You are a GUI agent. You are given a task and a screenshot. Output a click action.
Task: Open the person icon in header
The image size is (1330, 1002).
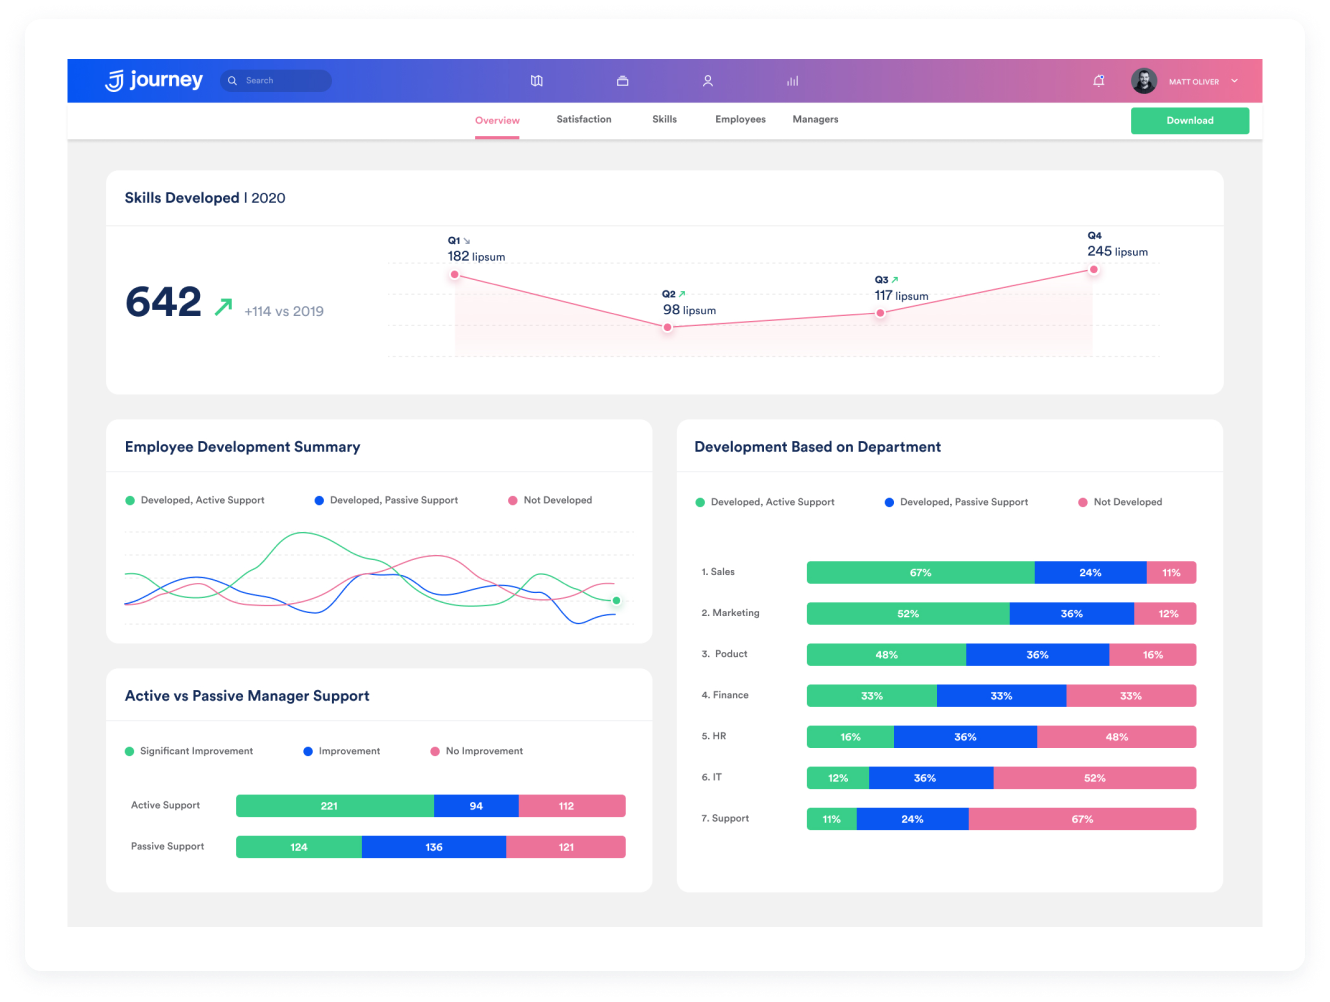click(x=708, y=81)
